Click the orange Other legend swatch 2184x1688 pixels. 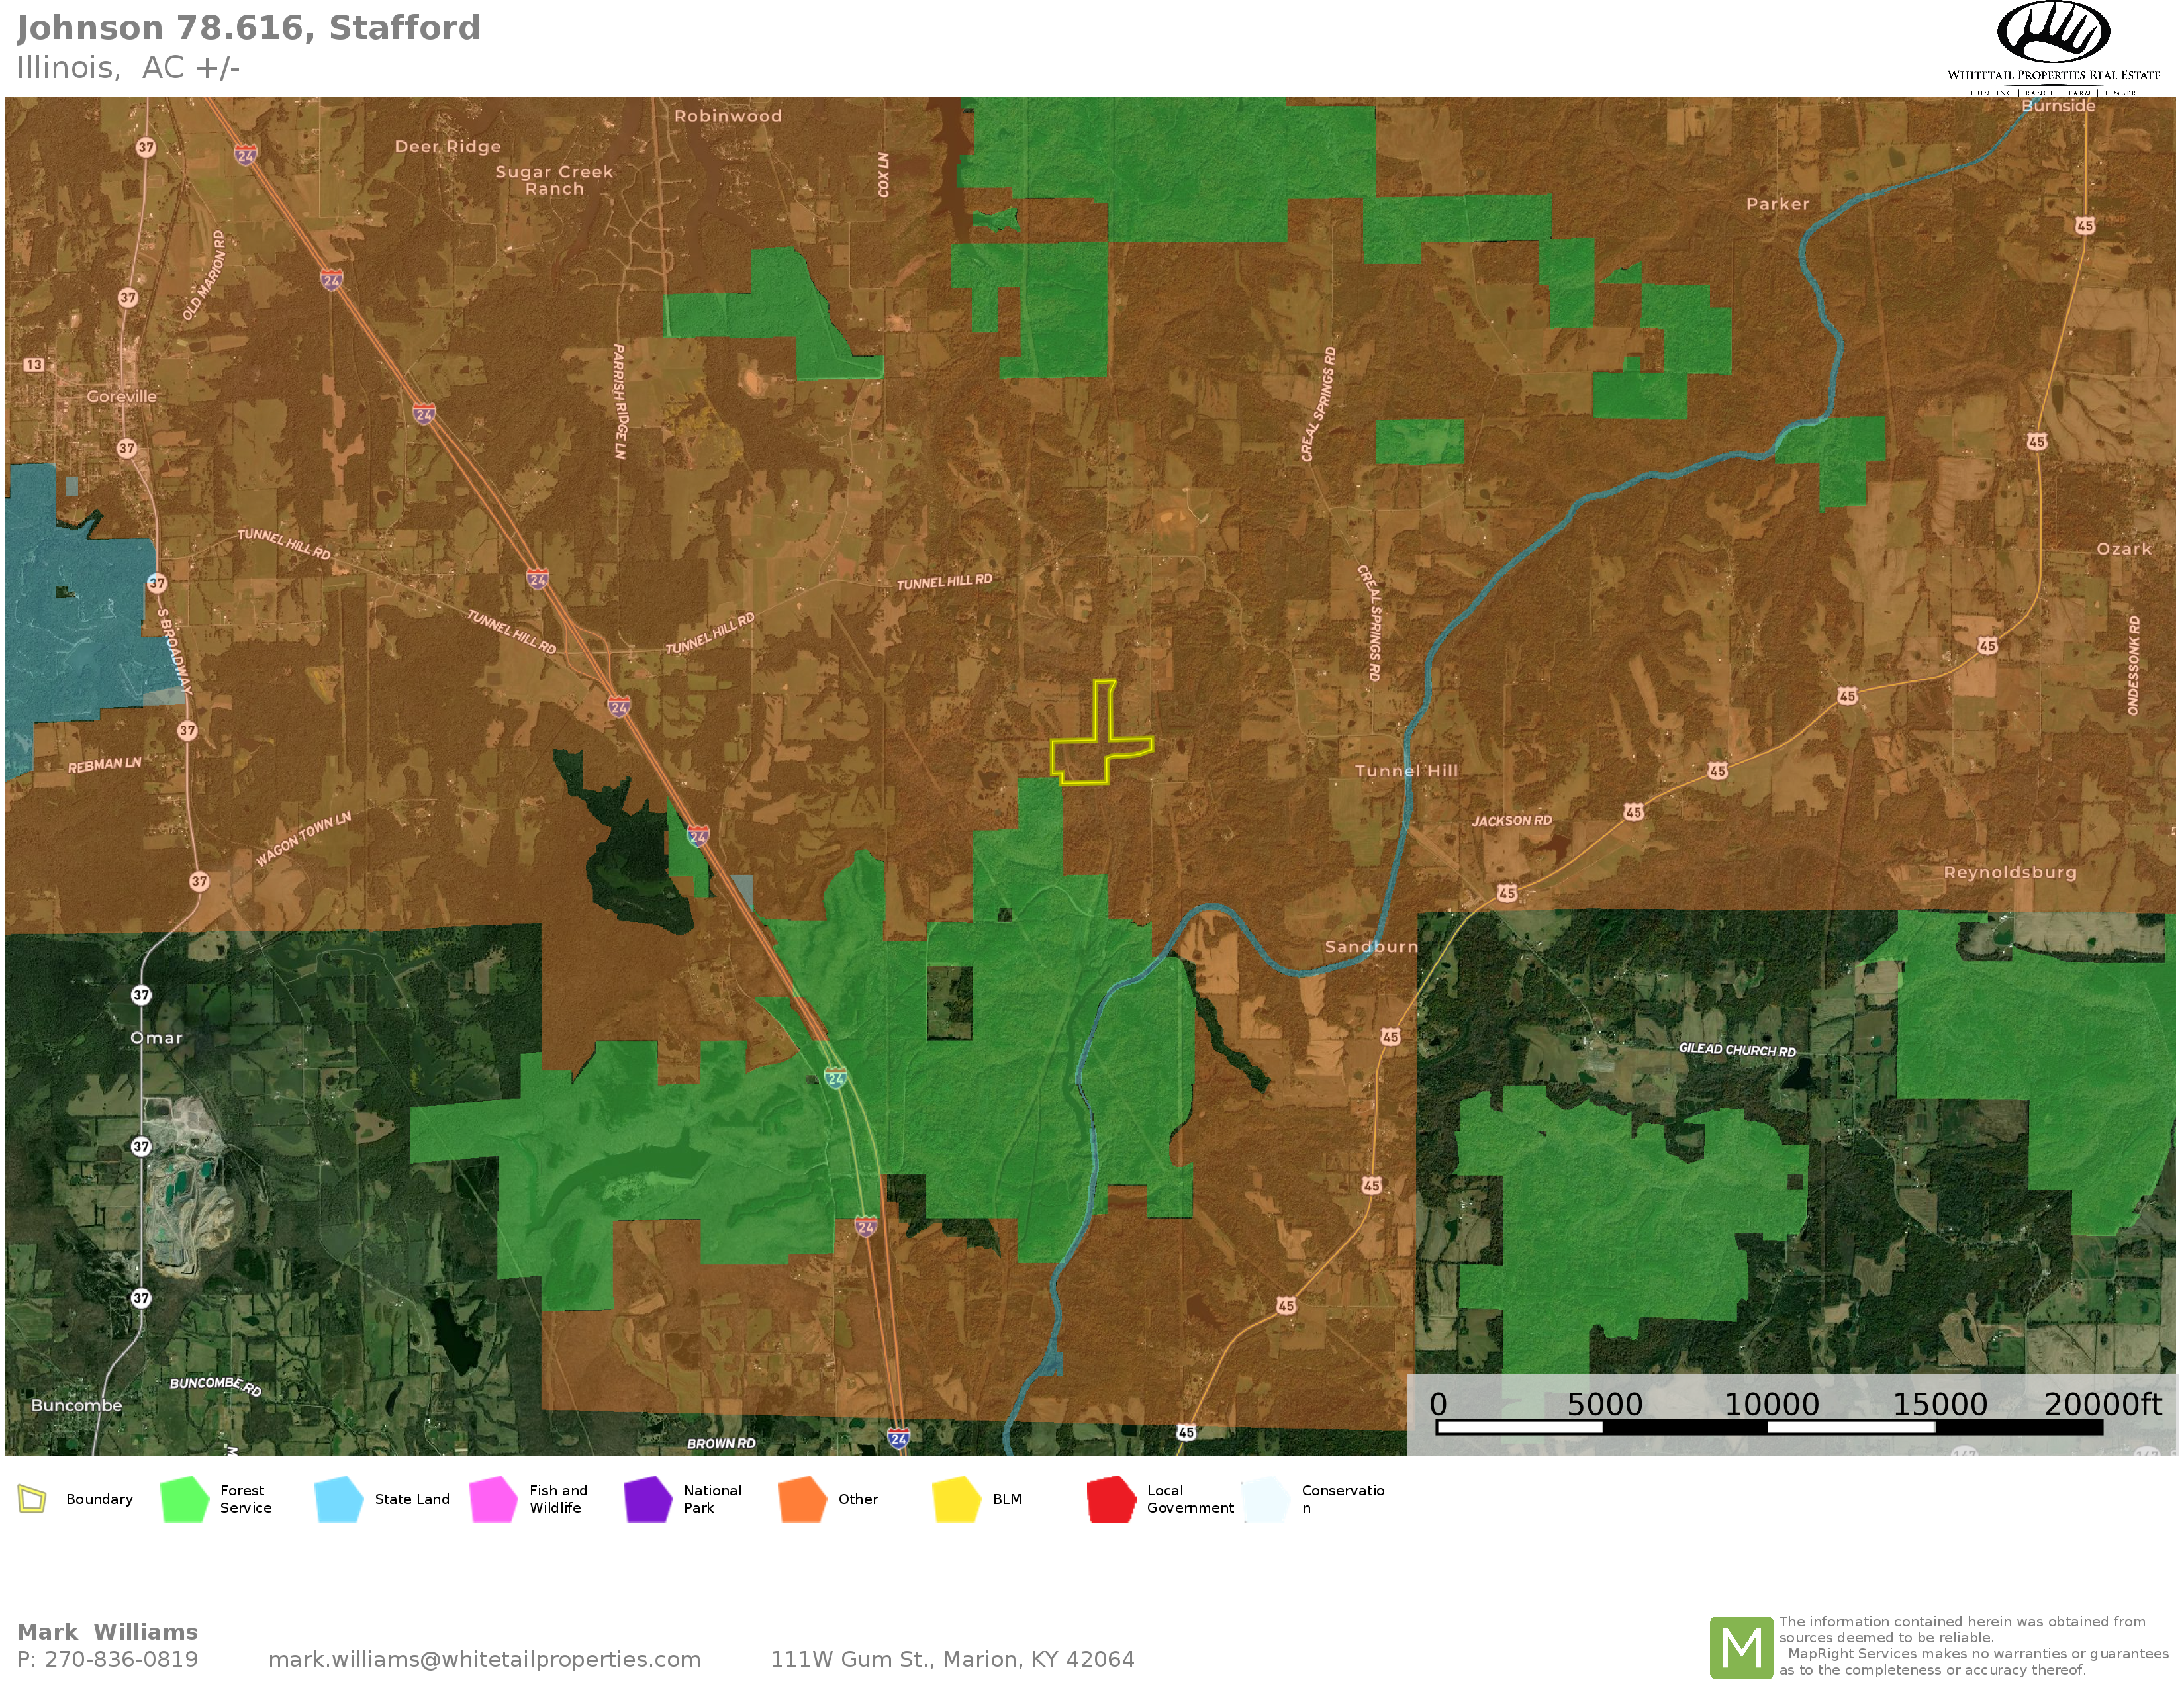pos(802,1499)
